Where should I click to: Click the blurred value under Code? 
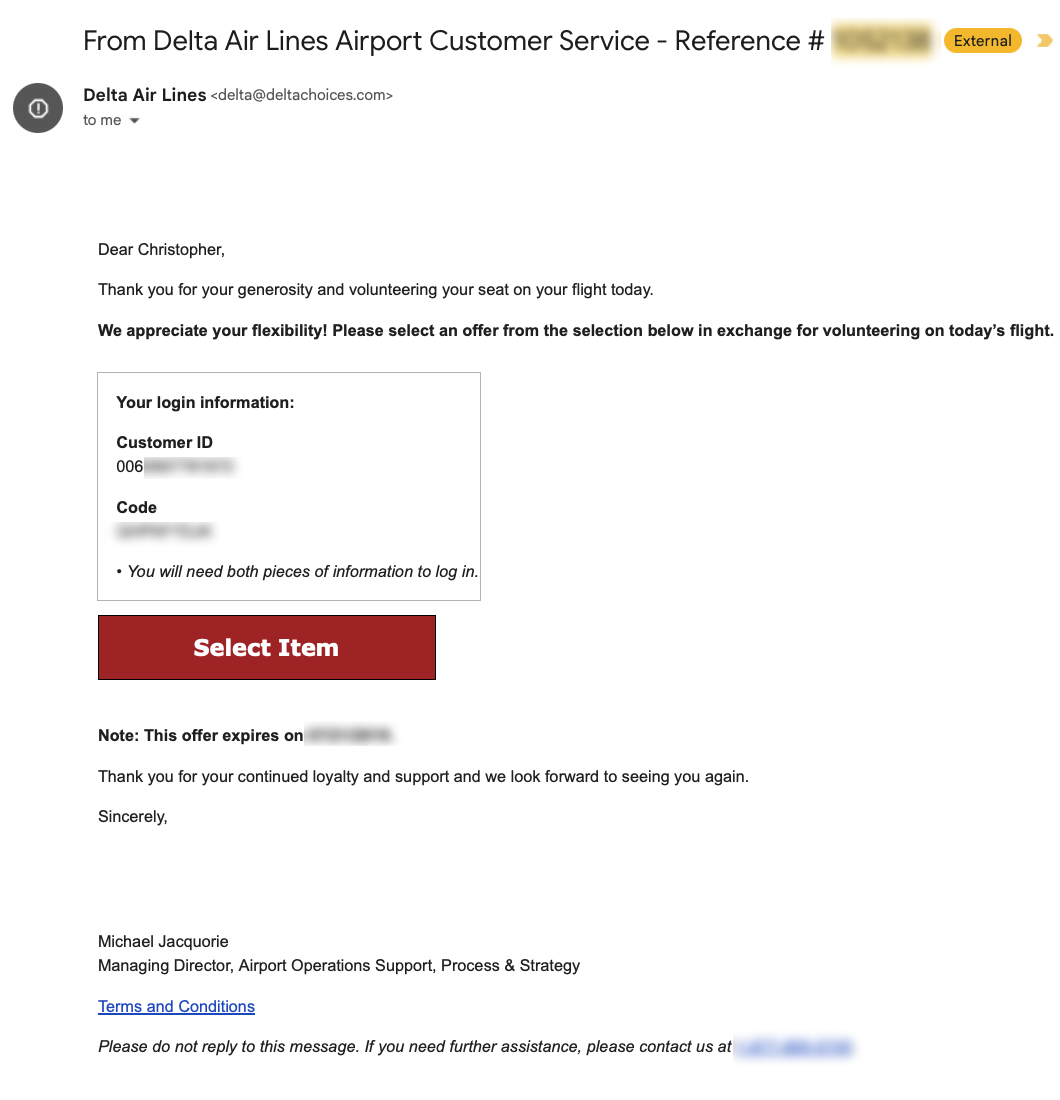coord(165,531)
